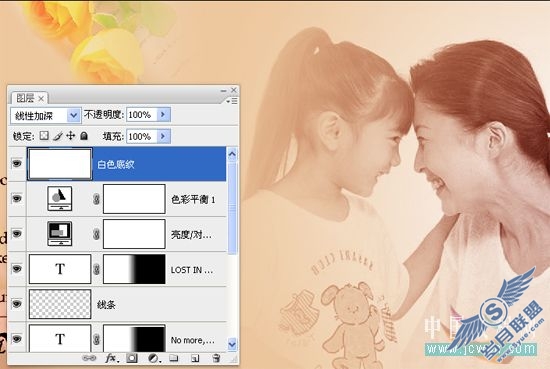Screen dimensions: 550x369
Task: Select the LOST IN layer gradient mask
Action: click(134, 269)
